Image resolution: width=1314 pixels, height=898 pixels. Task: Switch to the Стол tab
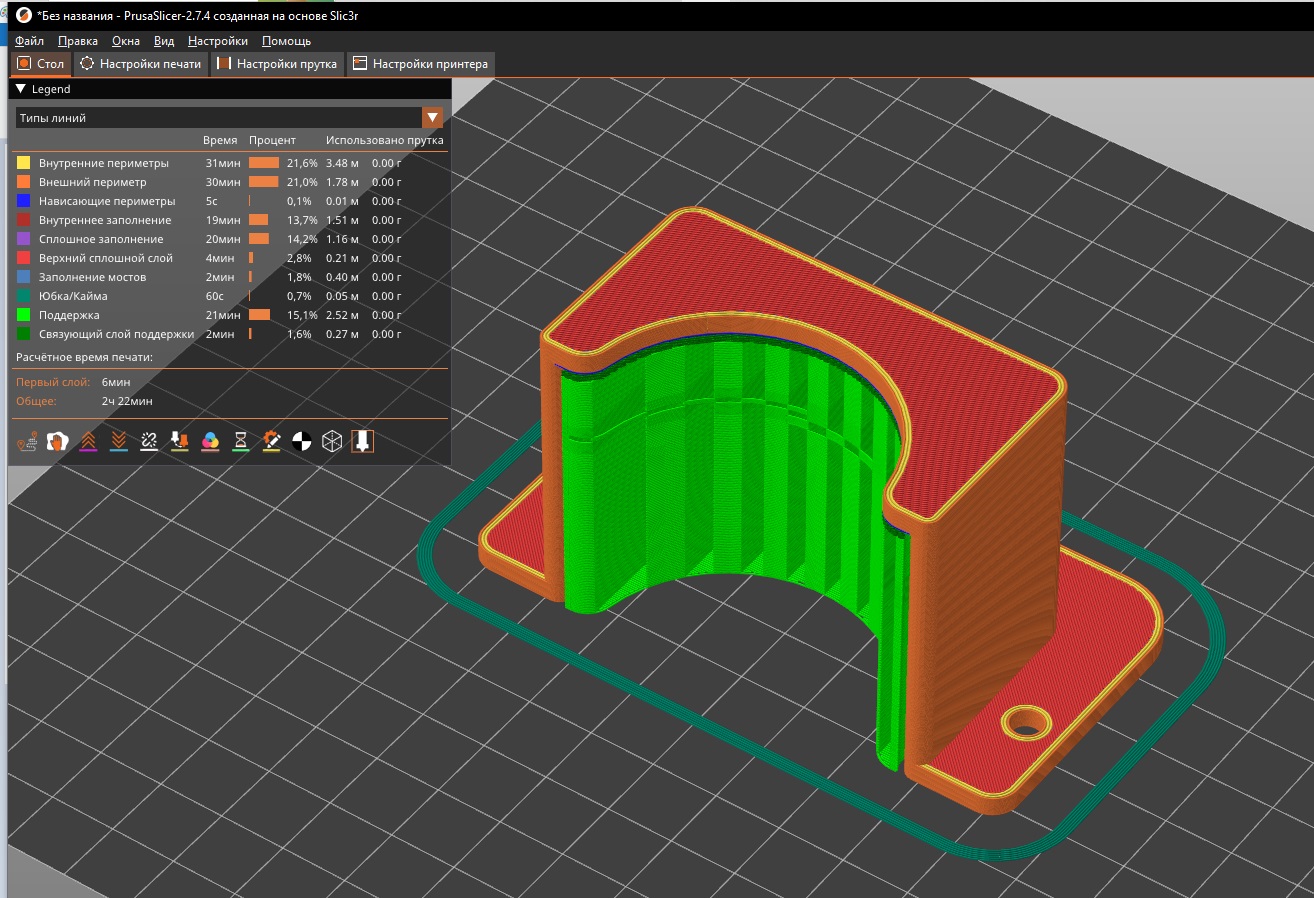[x=41, y=64]
